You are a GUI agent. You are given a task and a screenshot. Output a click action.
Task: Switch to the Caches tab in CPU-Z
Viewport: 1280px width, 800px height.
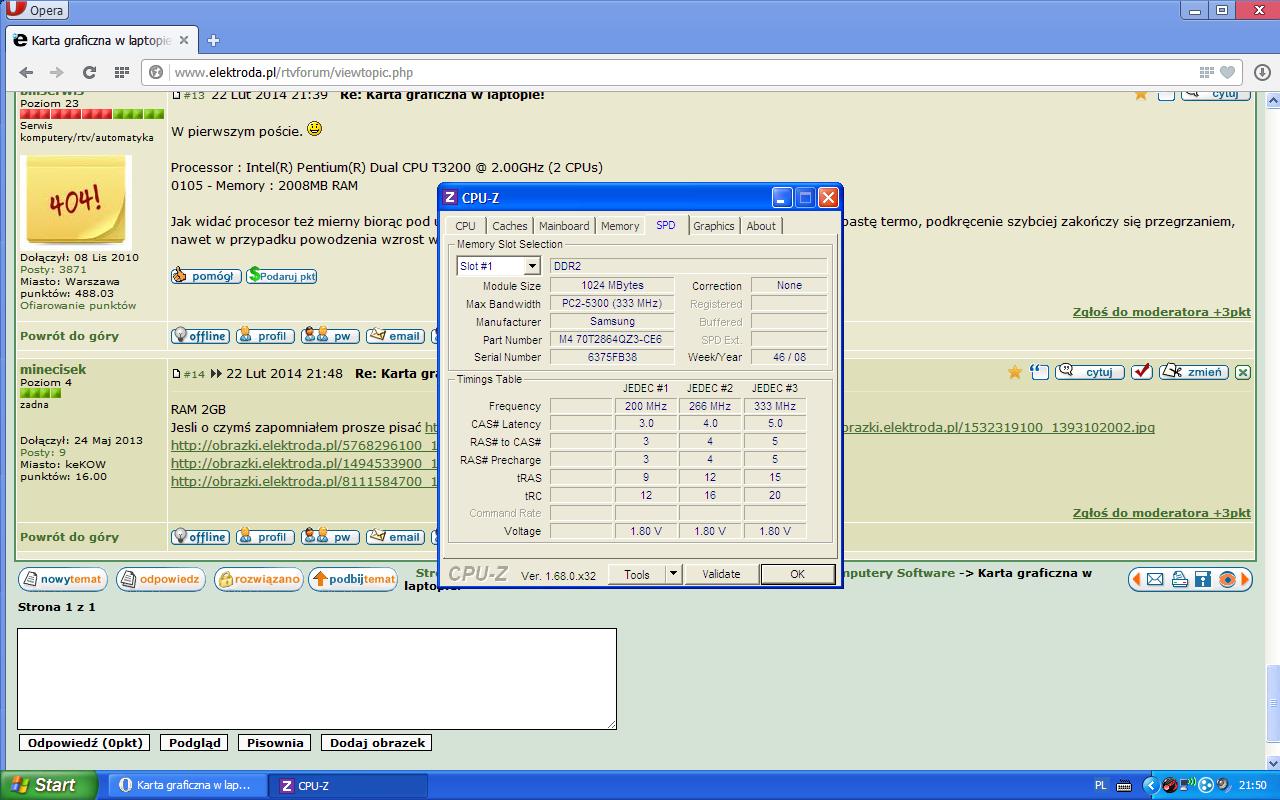pyautogui.click(x=510, y=226)
